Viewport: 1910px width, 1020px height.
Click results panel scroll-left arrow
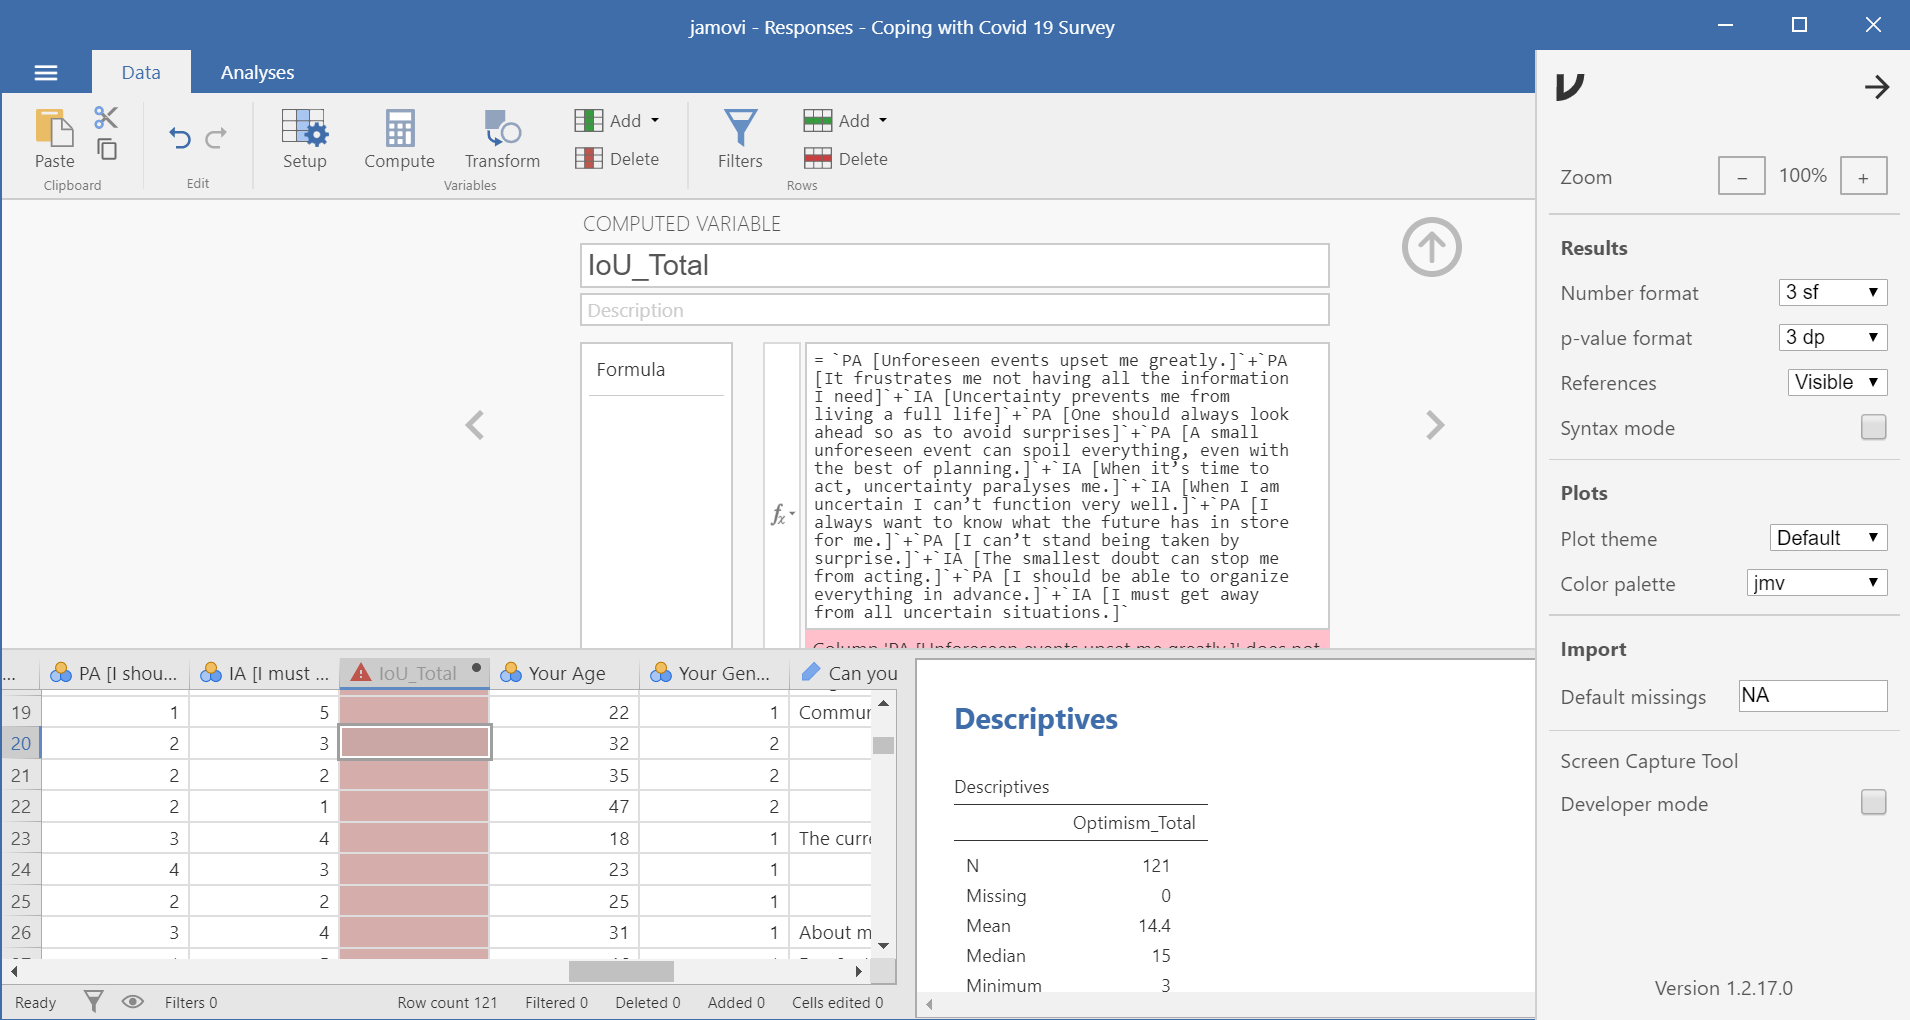(929, 1004)
